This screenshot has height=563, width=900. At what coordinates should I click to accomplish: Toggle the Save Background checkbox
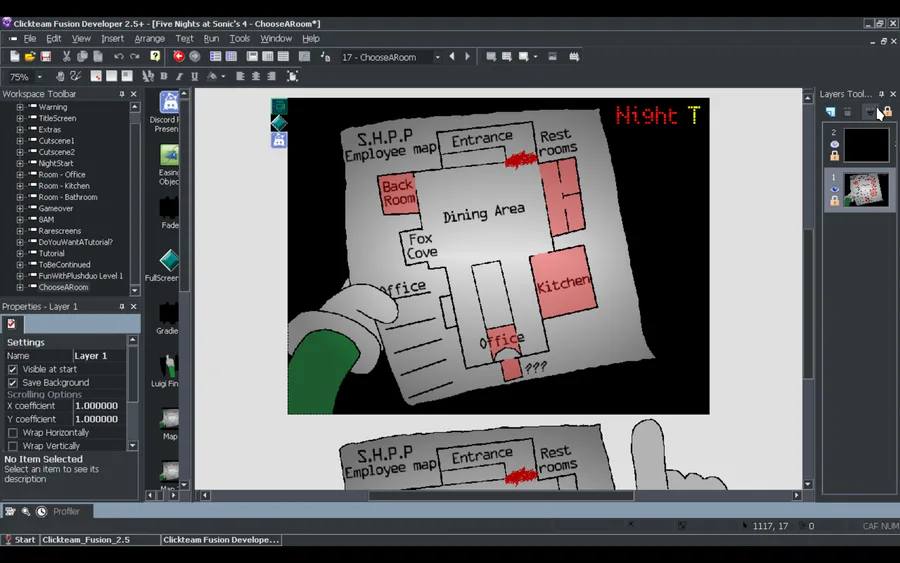pos(13,382)
